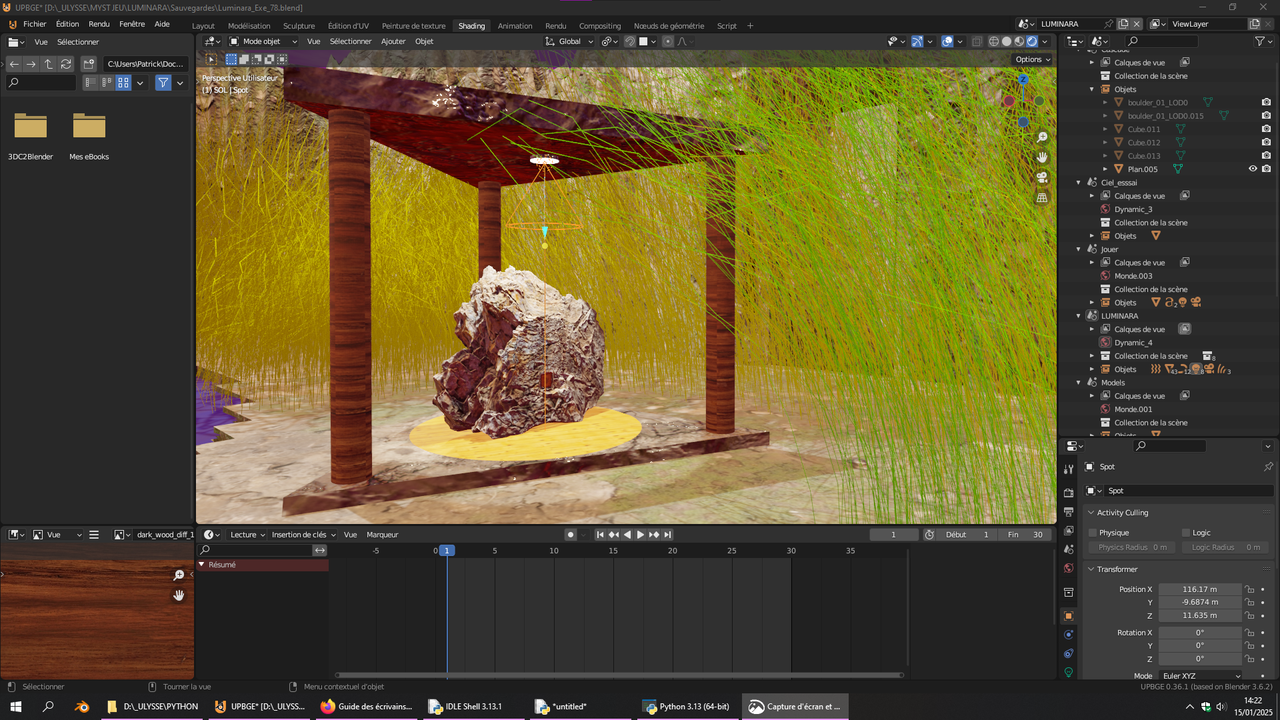Toggle render camera icon of Cube.011

pyautogui.click(x=1266, y=129)
